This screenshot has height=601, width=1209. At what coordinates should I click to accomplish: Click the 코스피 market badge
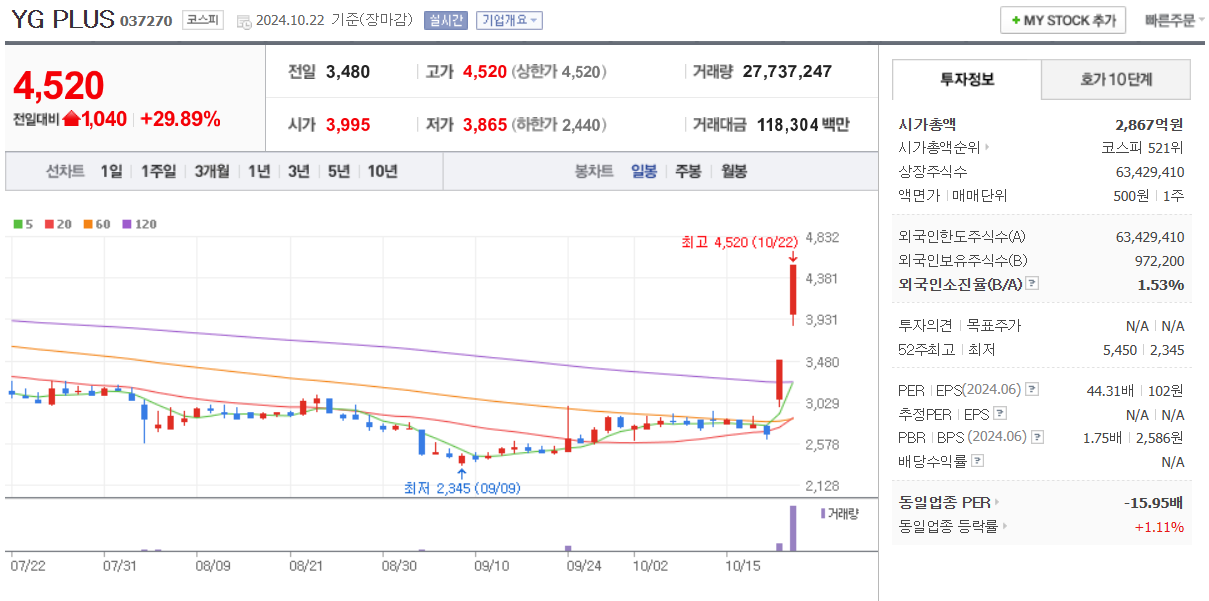pos(203,20)
